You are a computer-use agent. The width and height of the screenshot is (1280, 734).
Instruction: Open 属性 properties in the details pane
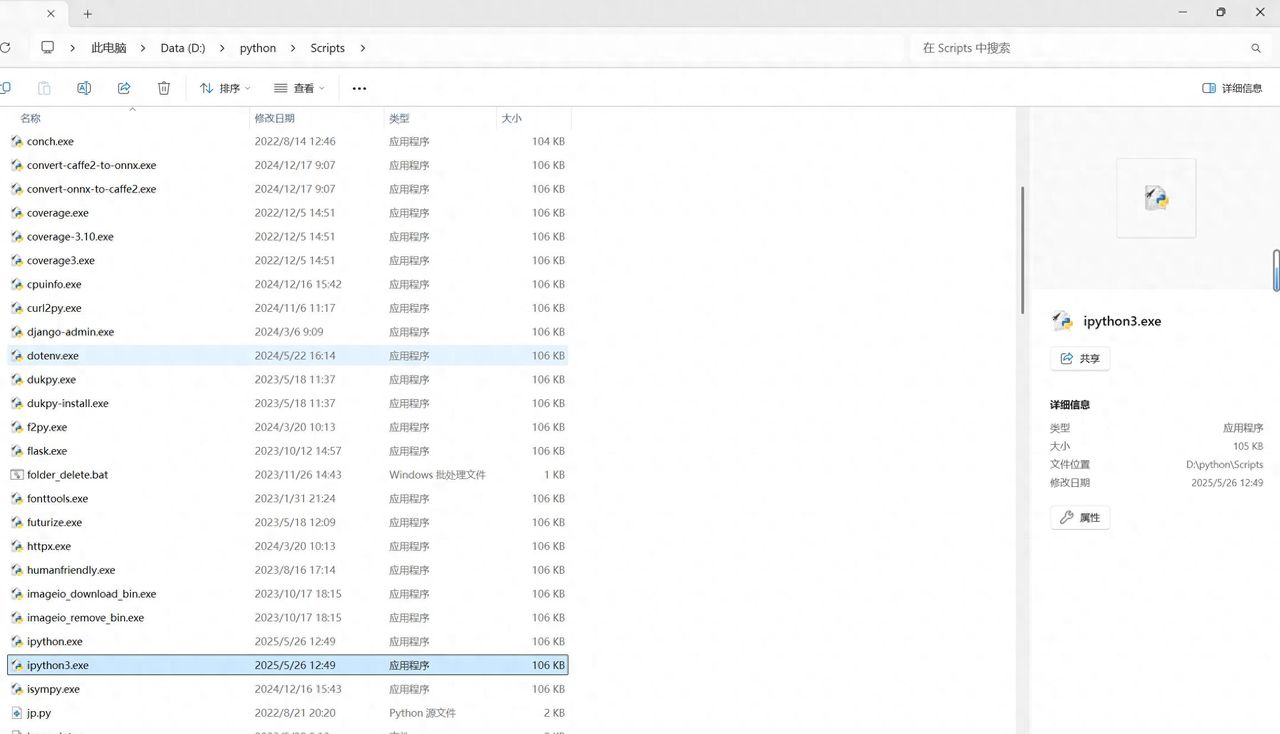tap(1080, 517)
